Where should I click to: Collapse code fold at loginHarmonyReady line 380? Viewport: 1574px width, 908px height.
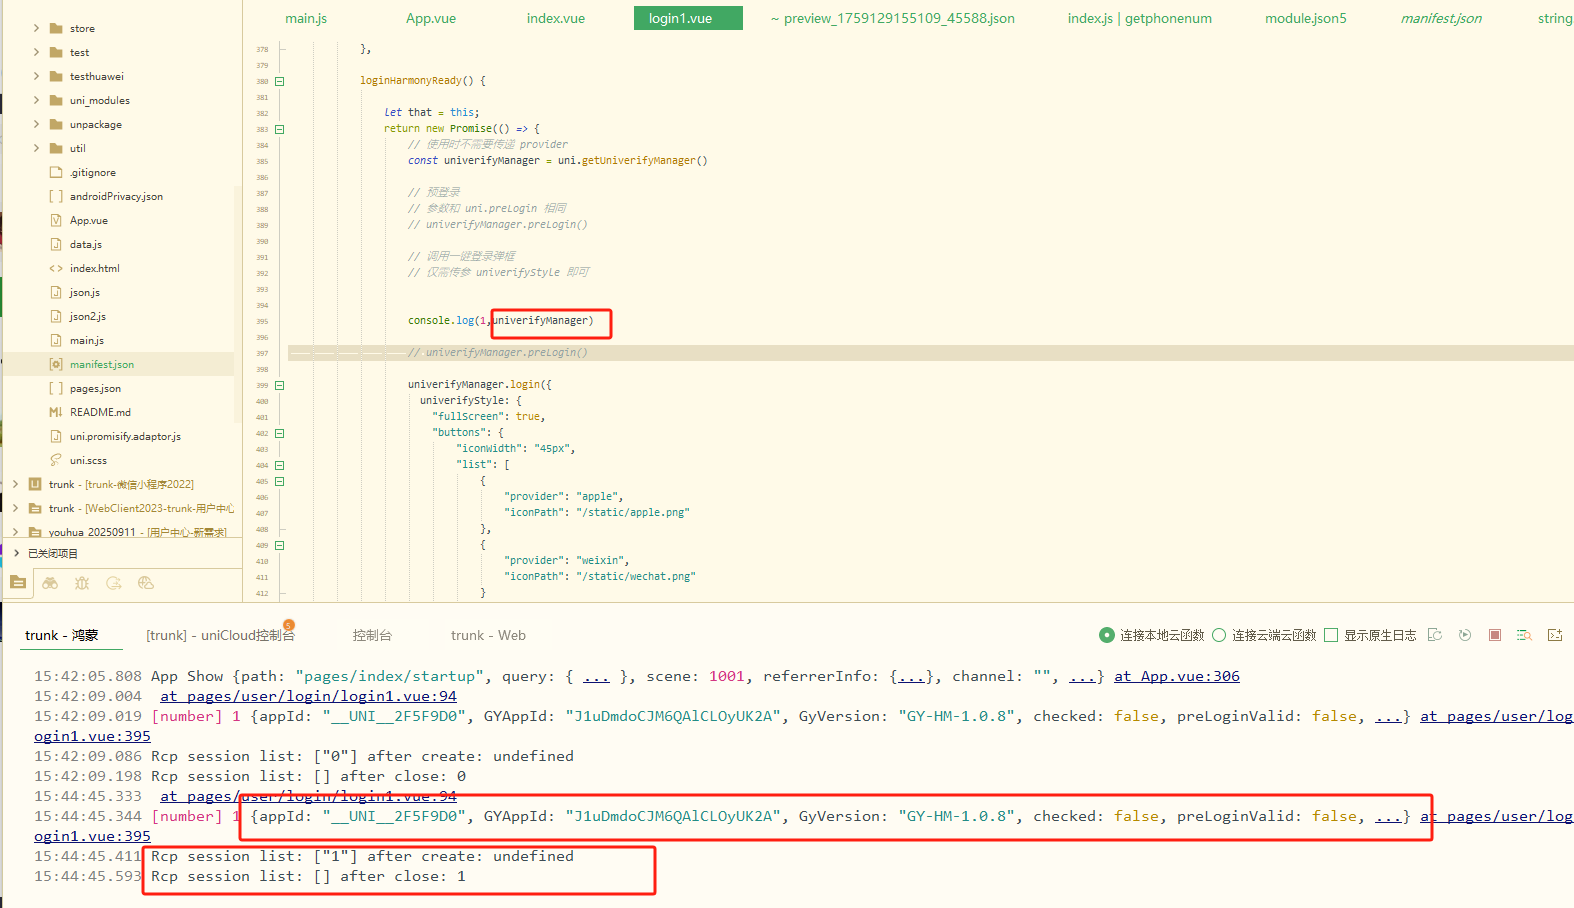coord(280,81)
